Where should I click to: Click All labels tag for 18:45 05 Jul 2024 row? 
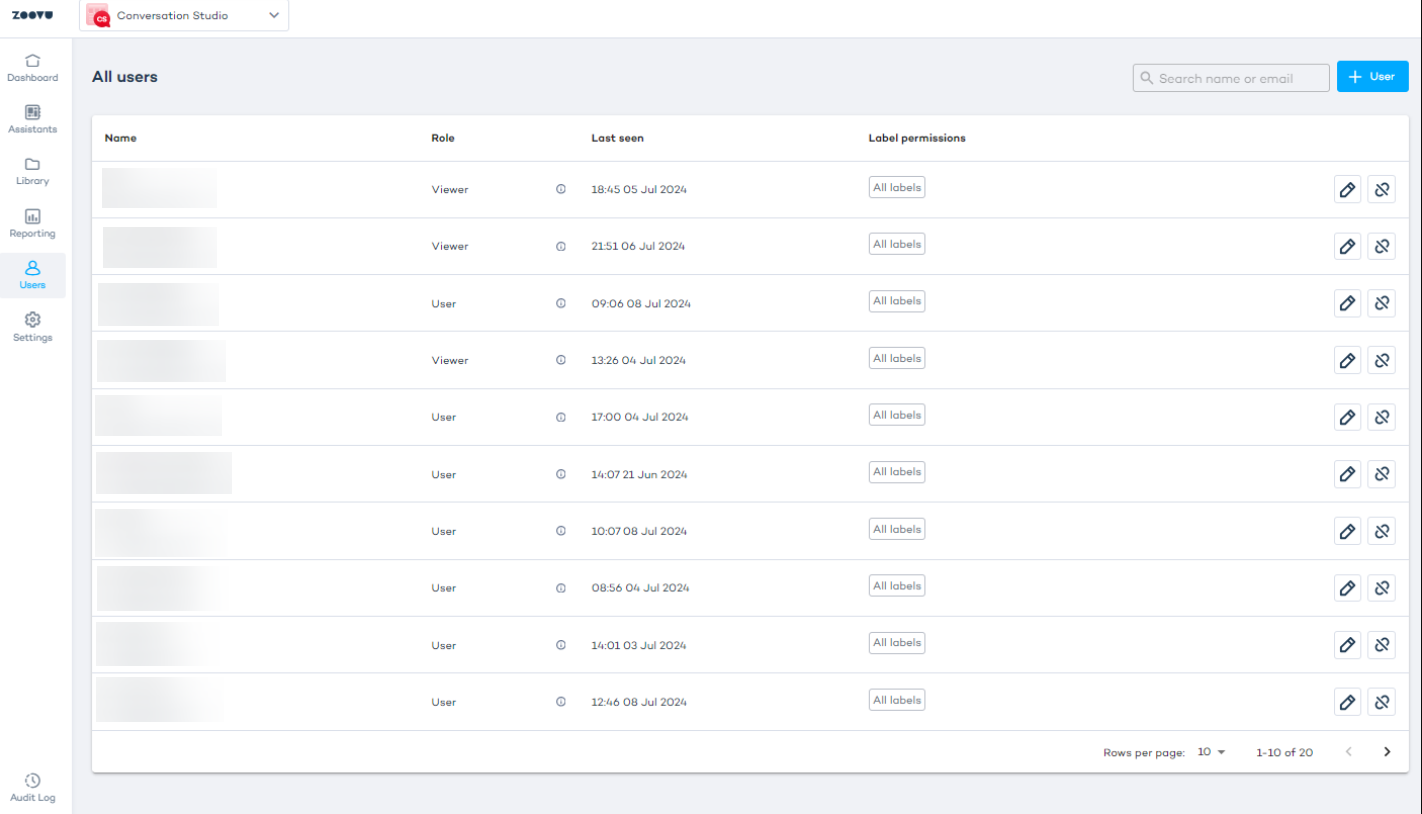pyautogui.click(x=897, y=188)
